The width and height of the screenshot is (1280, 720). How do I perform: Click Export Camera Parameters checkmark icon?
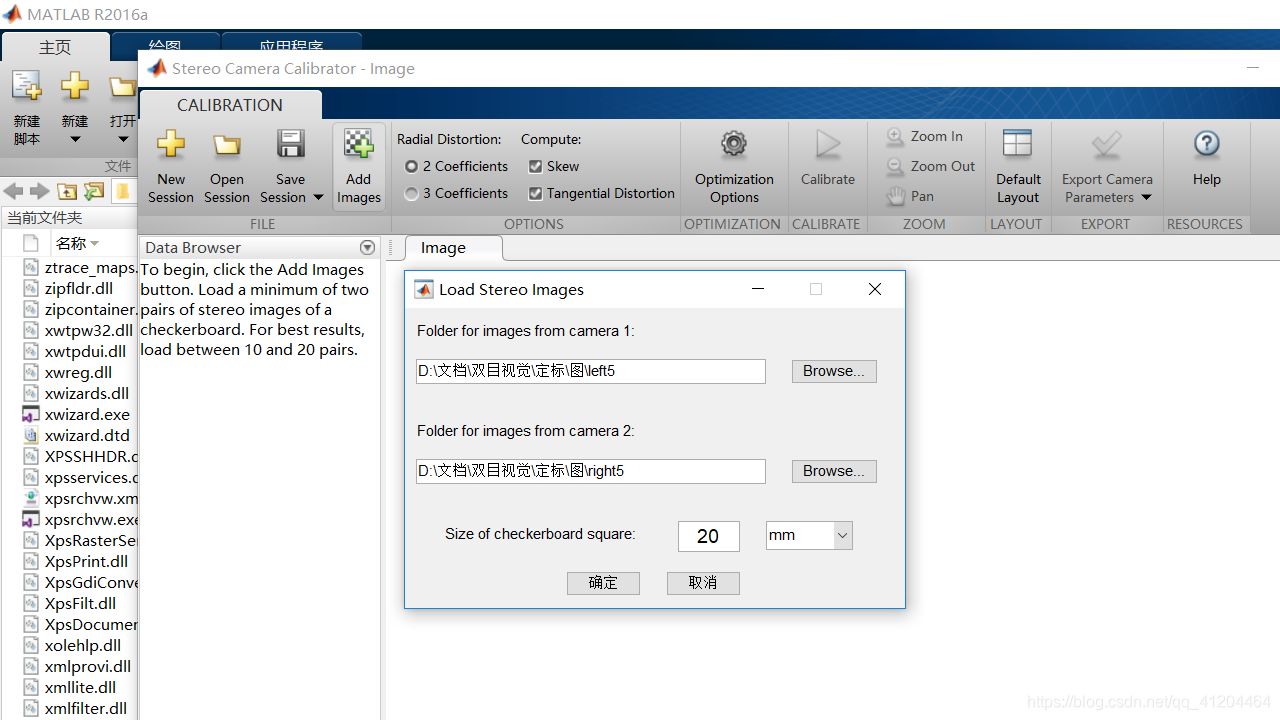tap(1106, 144)
